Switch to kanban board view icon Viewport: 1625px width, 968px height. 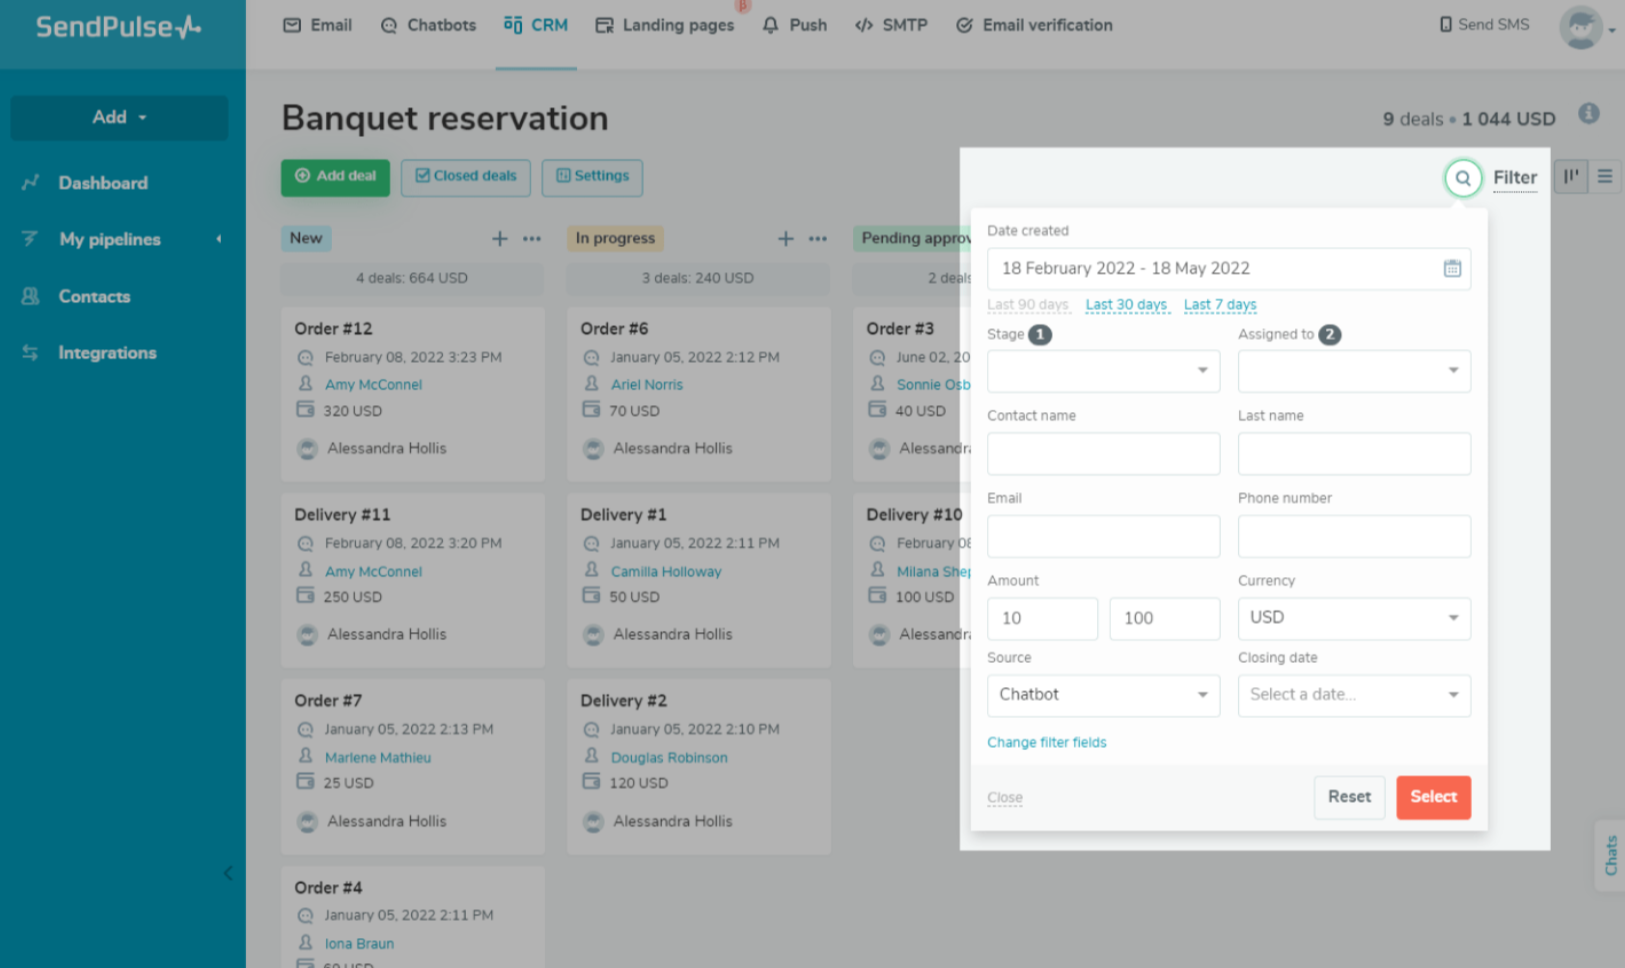click(1571, 176)
